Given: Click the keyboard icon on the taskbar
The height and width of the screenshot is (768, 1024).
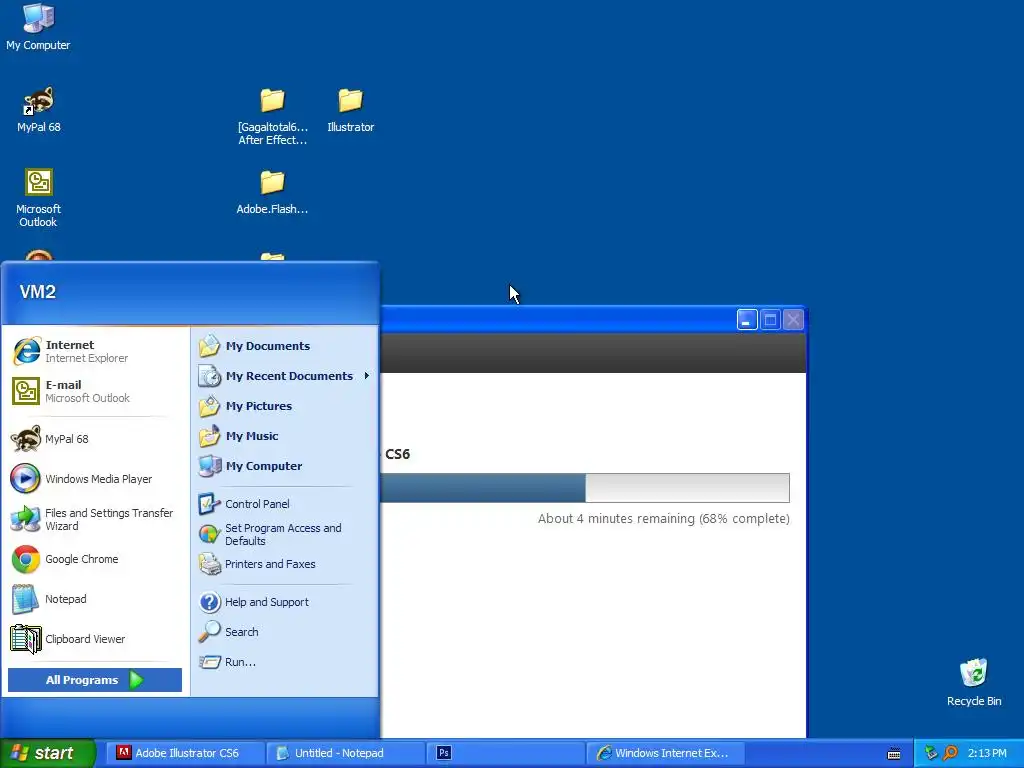Looking at the screenshot, I should point(894,754).
